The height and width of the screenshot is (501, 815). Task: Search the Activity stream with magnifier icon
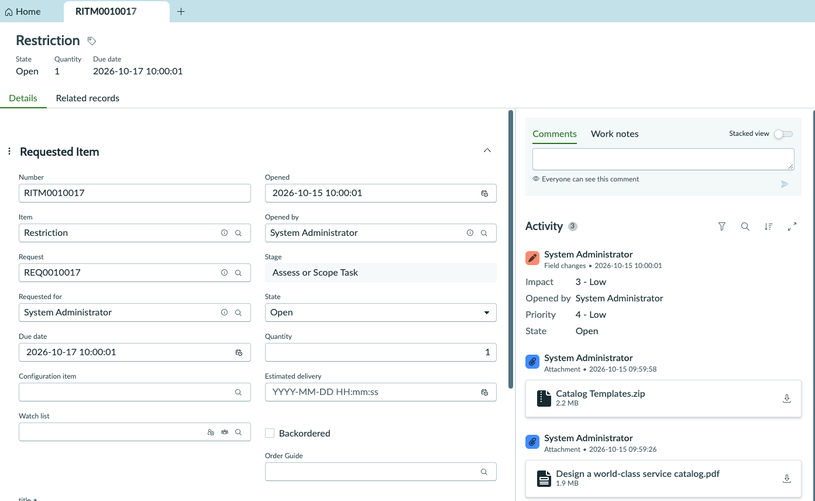(x=745, y=226)
